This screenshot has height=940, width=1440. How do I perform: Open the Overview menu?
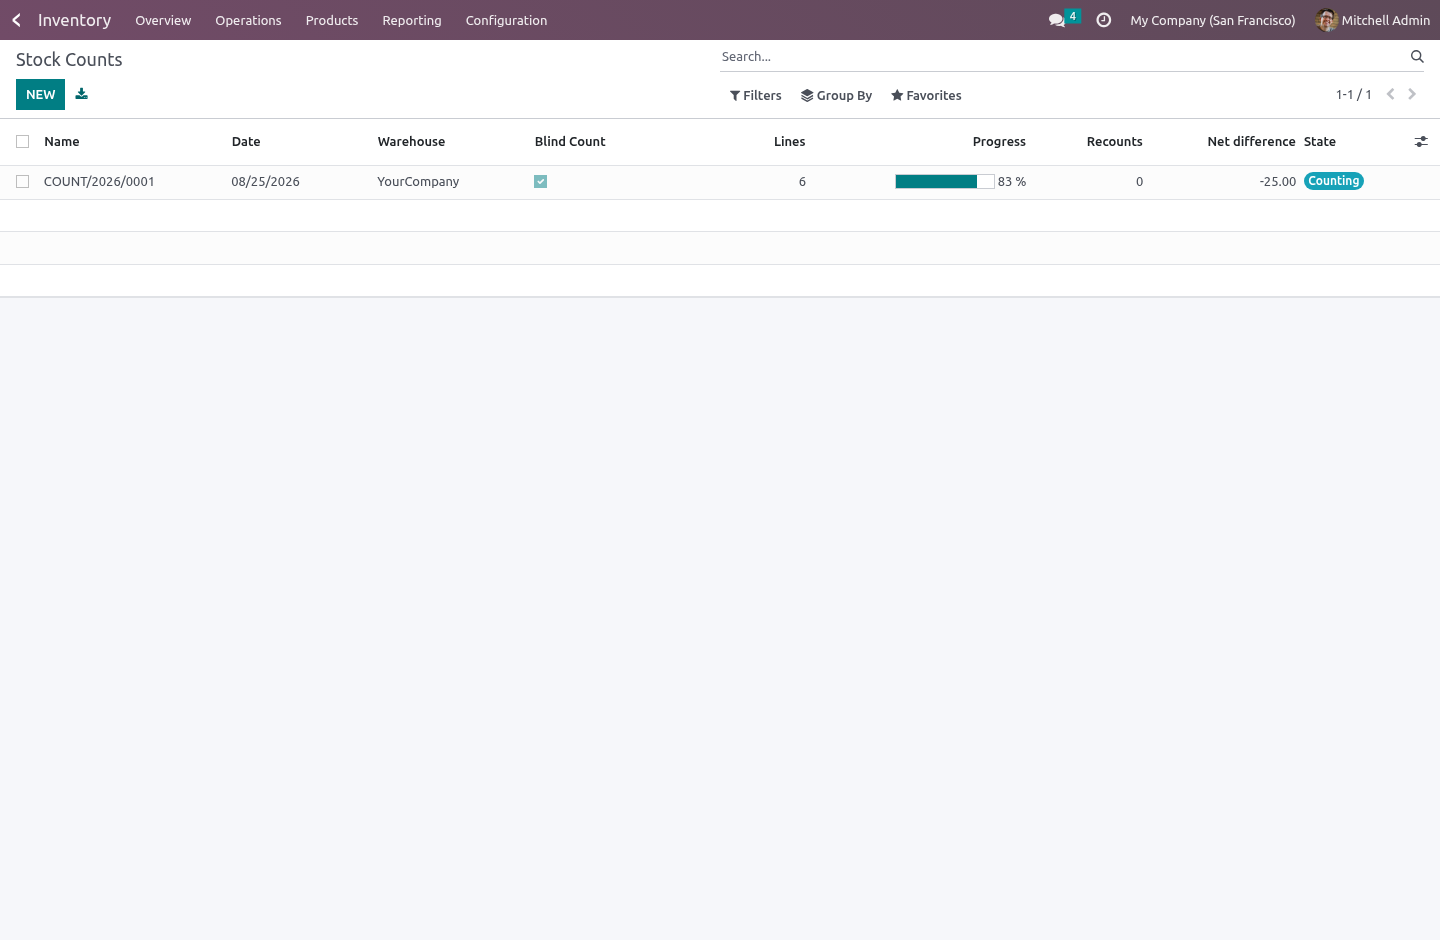(163, 20)
